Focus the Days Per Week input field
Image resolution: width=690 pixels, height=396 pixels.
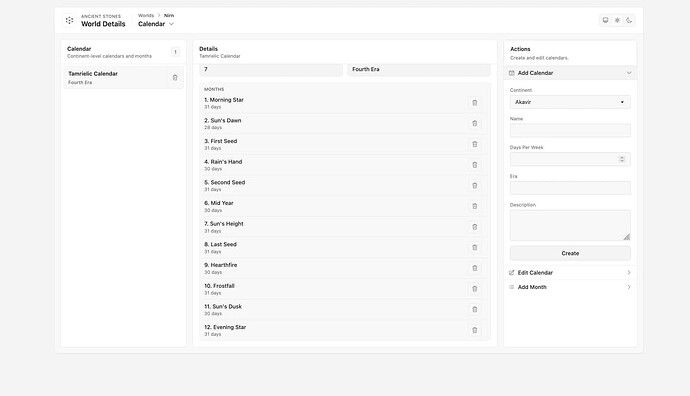pos(570,159)
